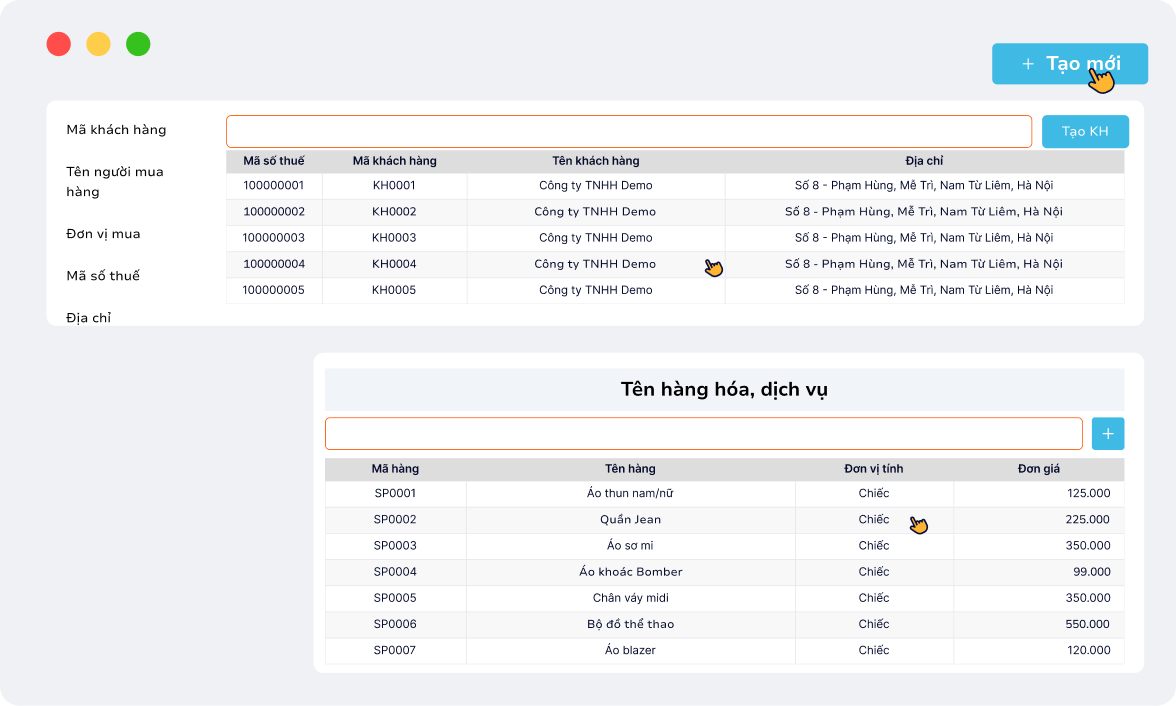The height and width of the screenshot is (706, 1176).
Task: Select the Bộ đồ thể thao product
Action: click(630, 624)
